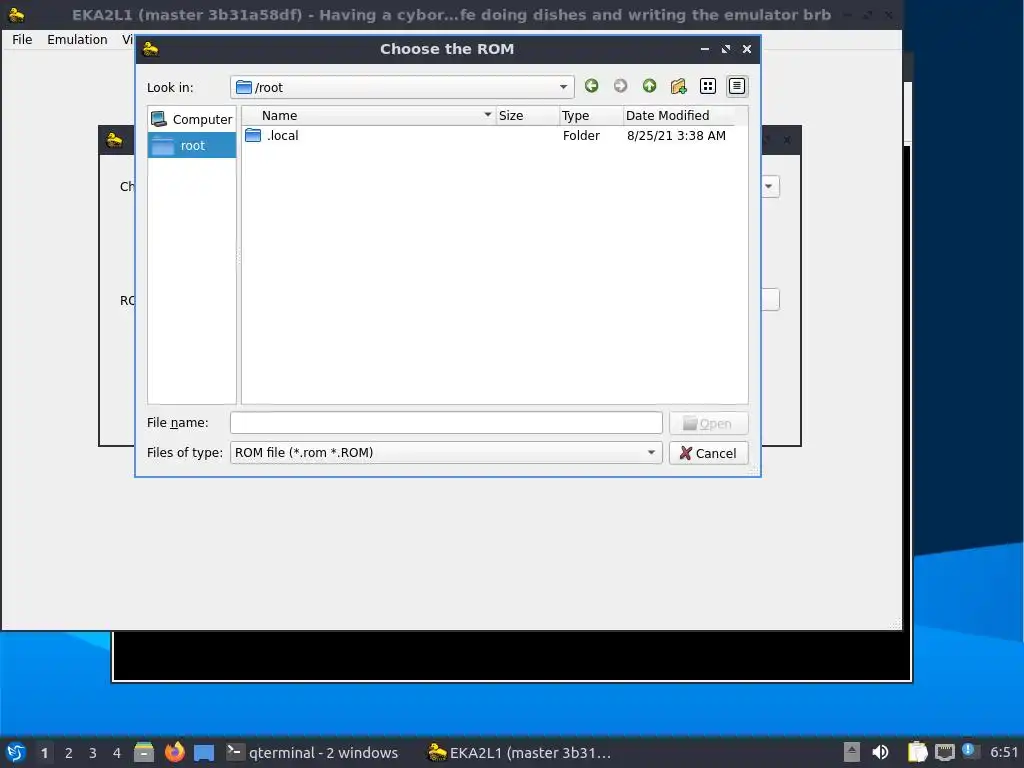Switch to workspace 3
The image size is (1024, 768).
[93, 753]
